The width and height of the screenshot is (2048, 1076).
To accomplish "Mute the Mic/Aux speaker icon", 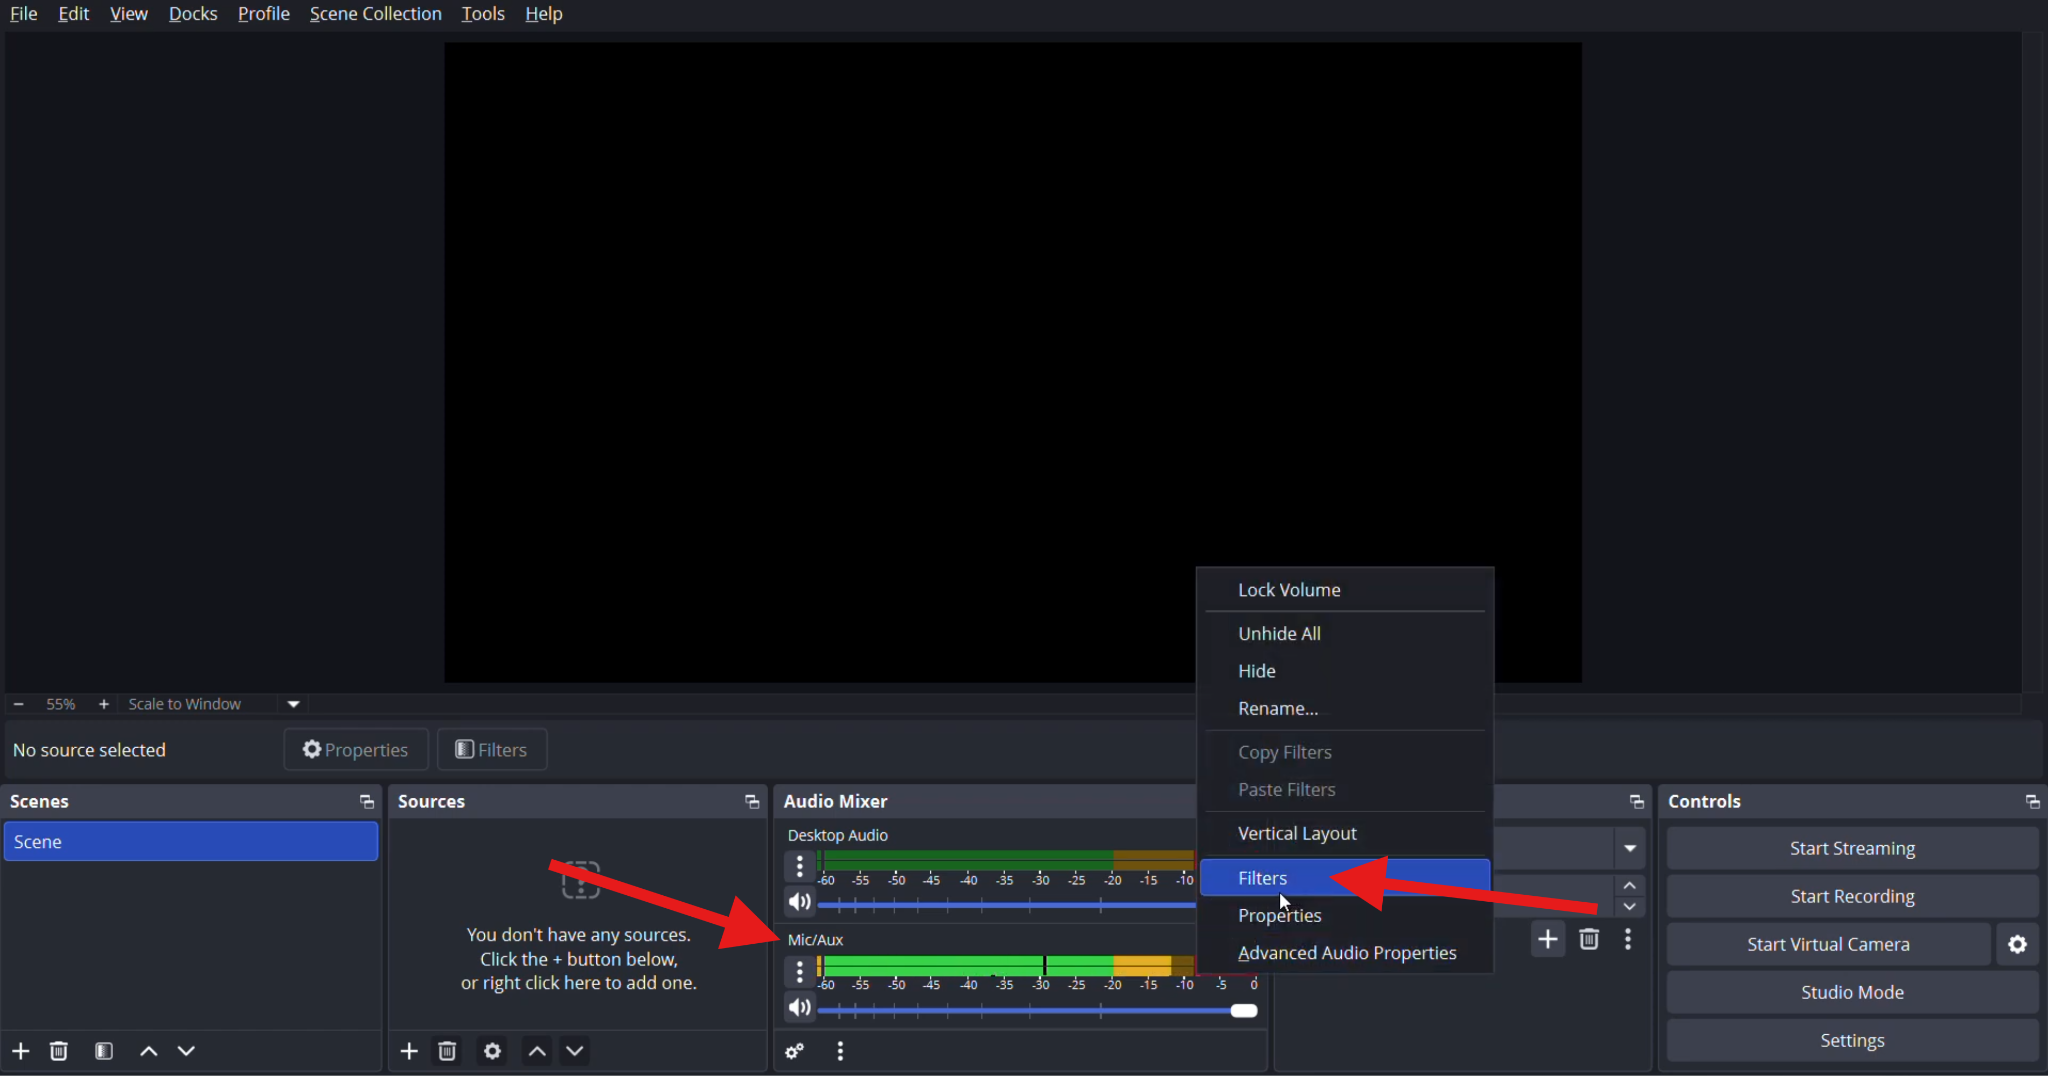I will (x=799, y=1007).
